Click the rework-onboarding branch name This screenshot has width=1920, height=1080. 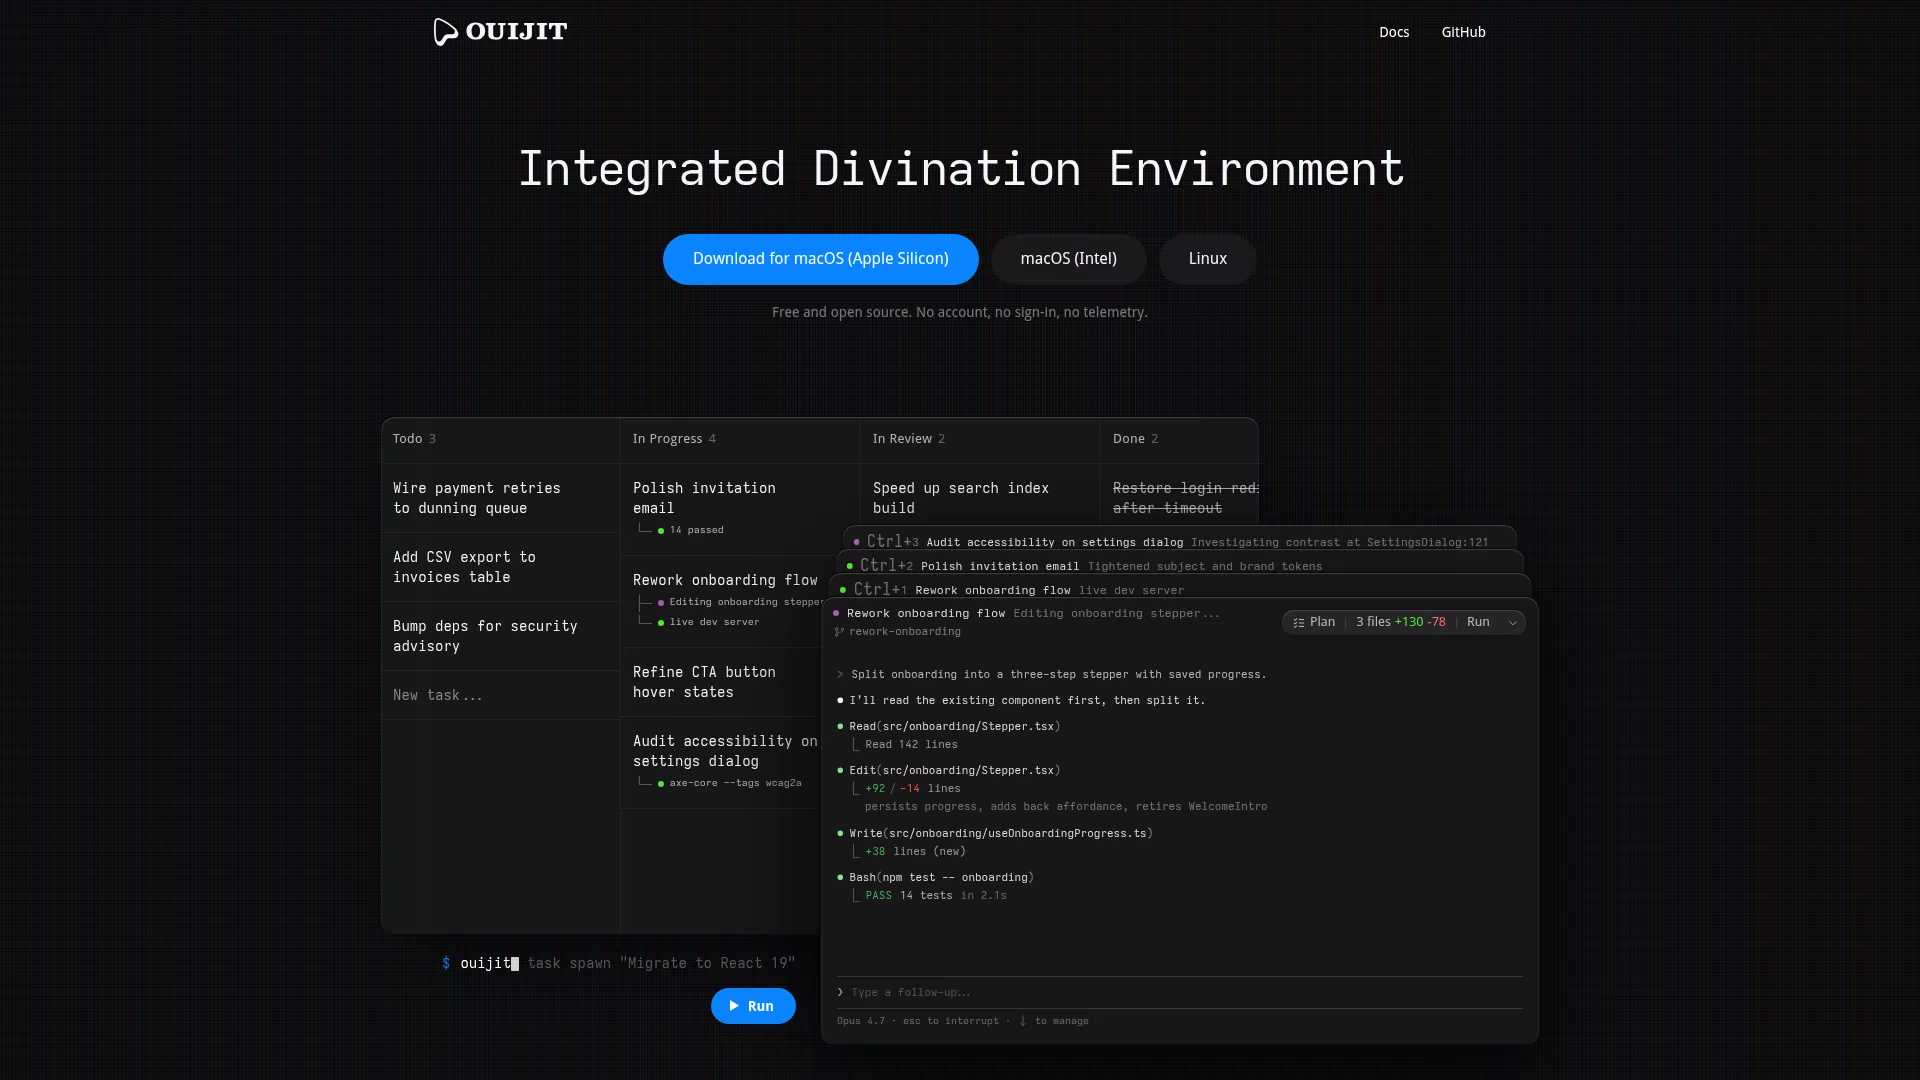click(905, 632)
